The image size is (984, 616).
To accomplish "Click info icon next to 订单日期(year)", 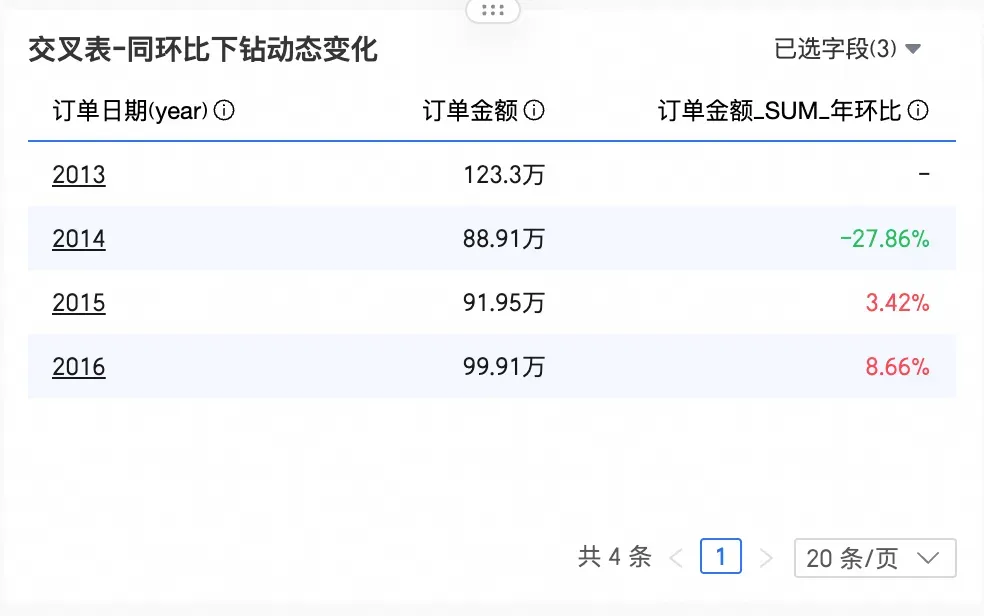I will coord(224,110).
